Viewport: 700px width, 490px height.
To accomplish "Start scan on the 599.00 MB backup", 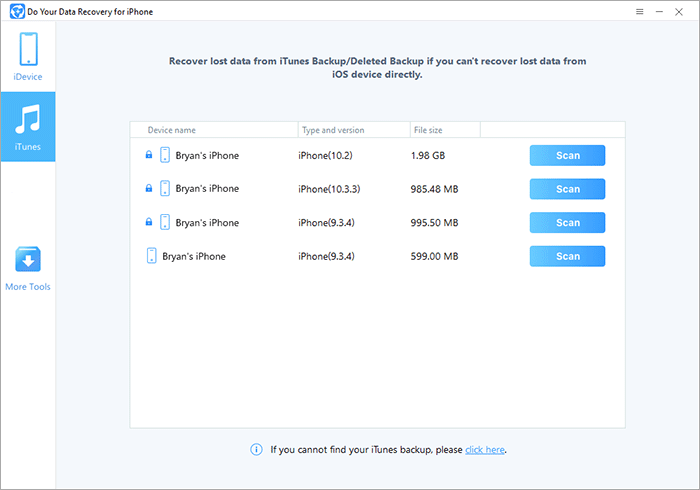I will pos(567,256).
